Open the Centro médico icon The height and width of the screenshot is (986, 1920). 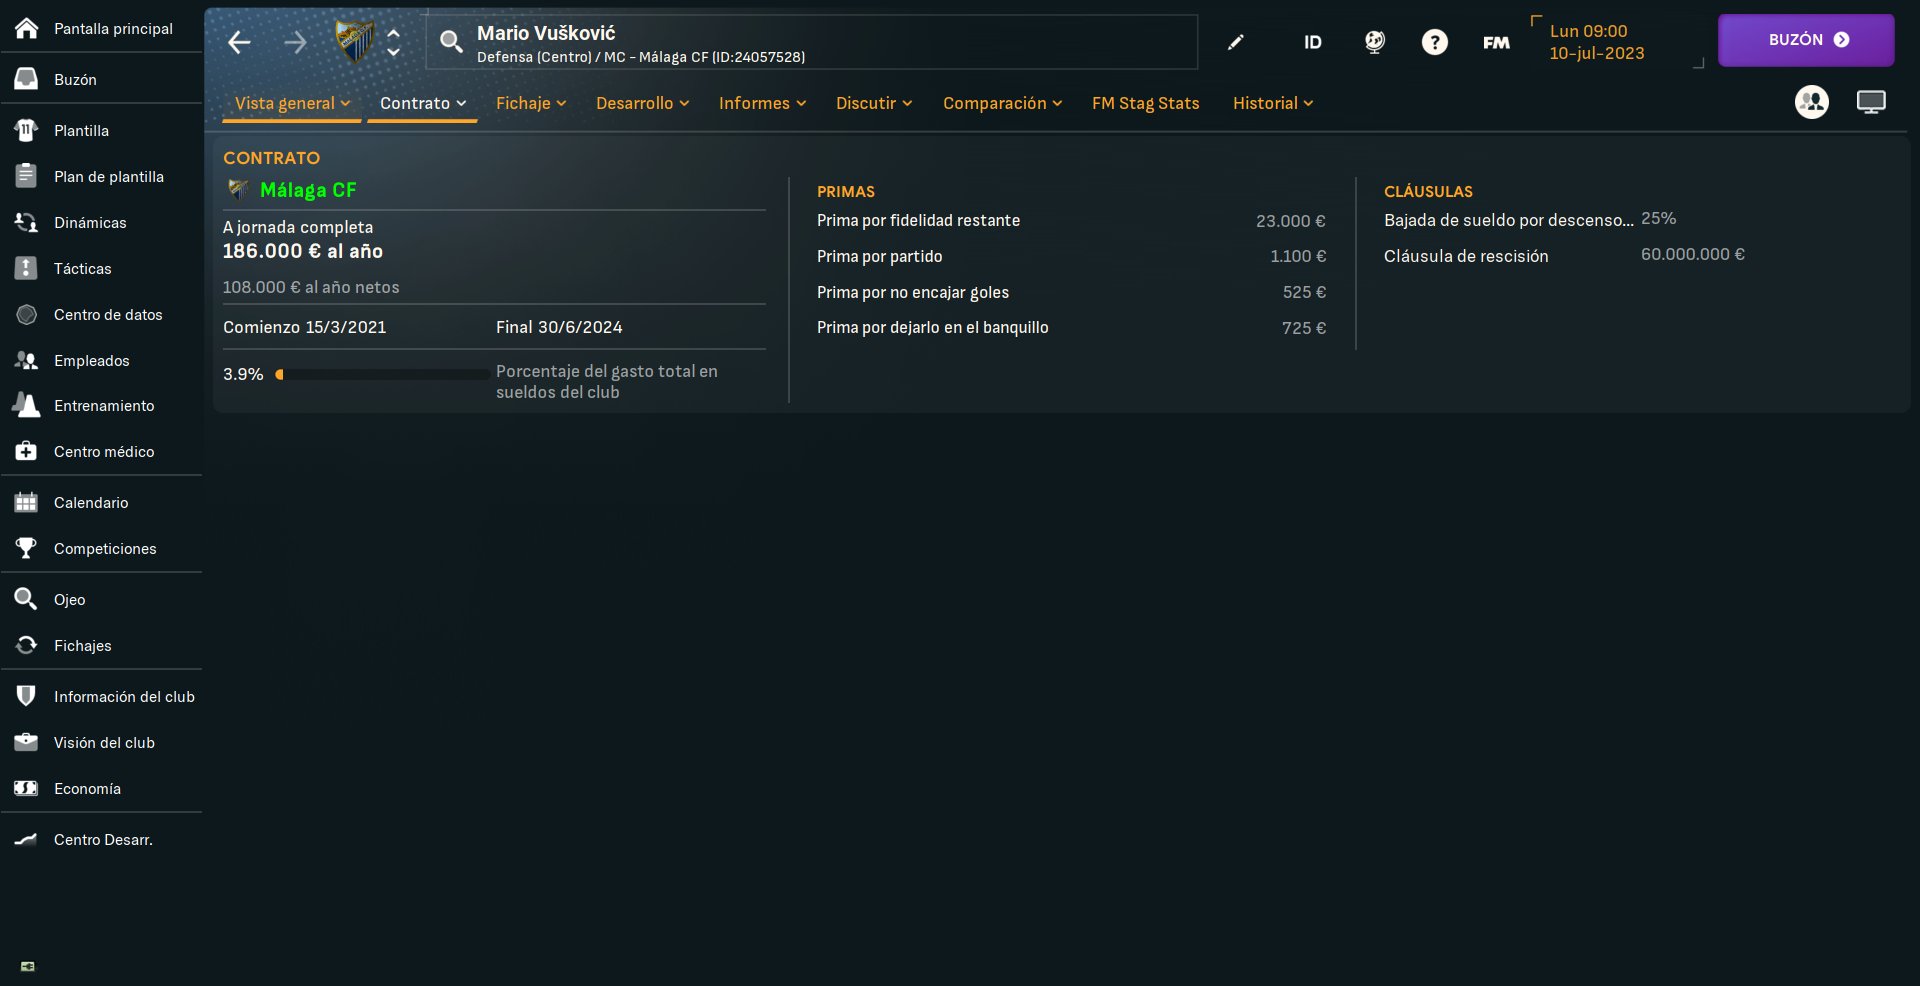pos(27,451)
